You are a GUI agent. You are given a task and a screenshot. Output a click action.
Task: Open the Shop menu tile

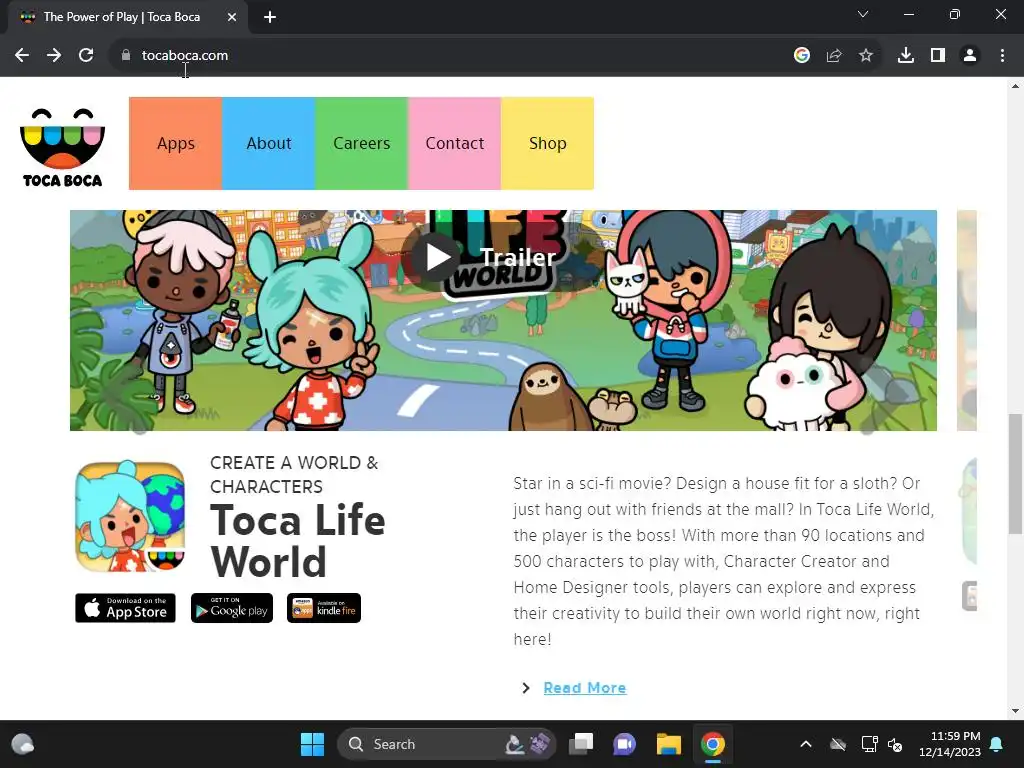547,144
